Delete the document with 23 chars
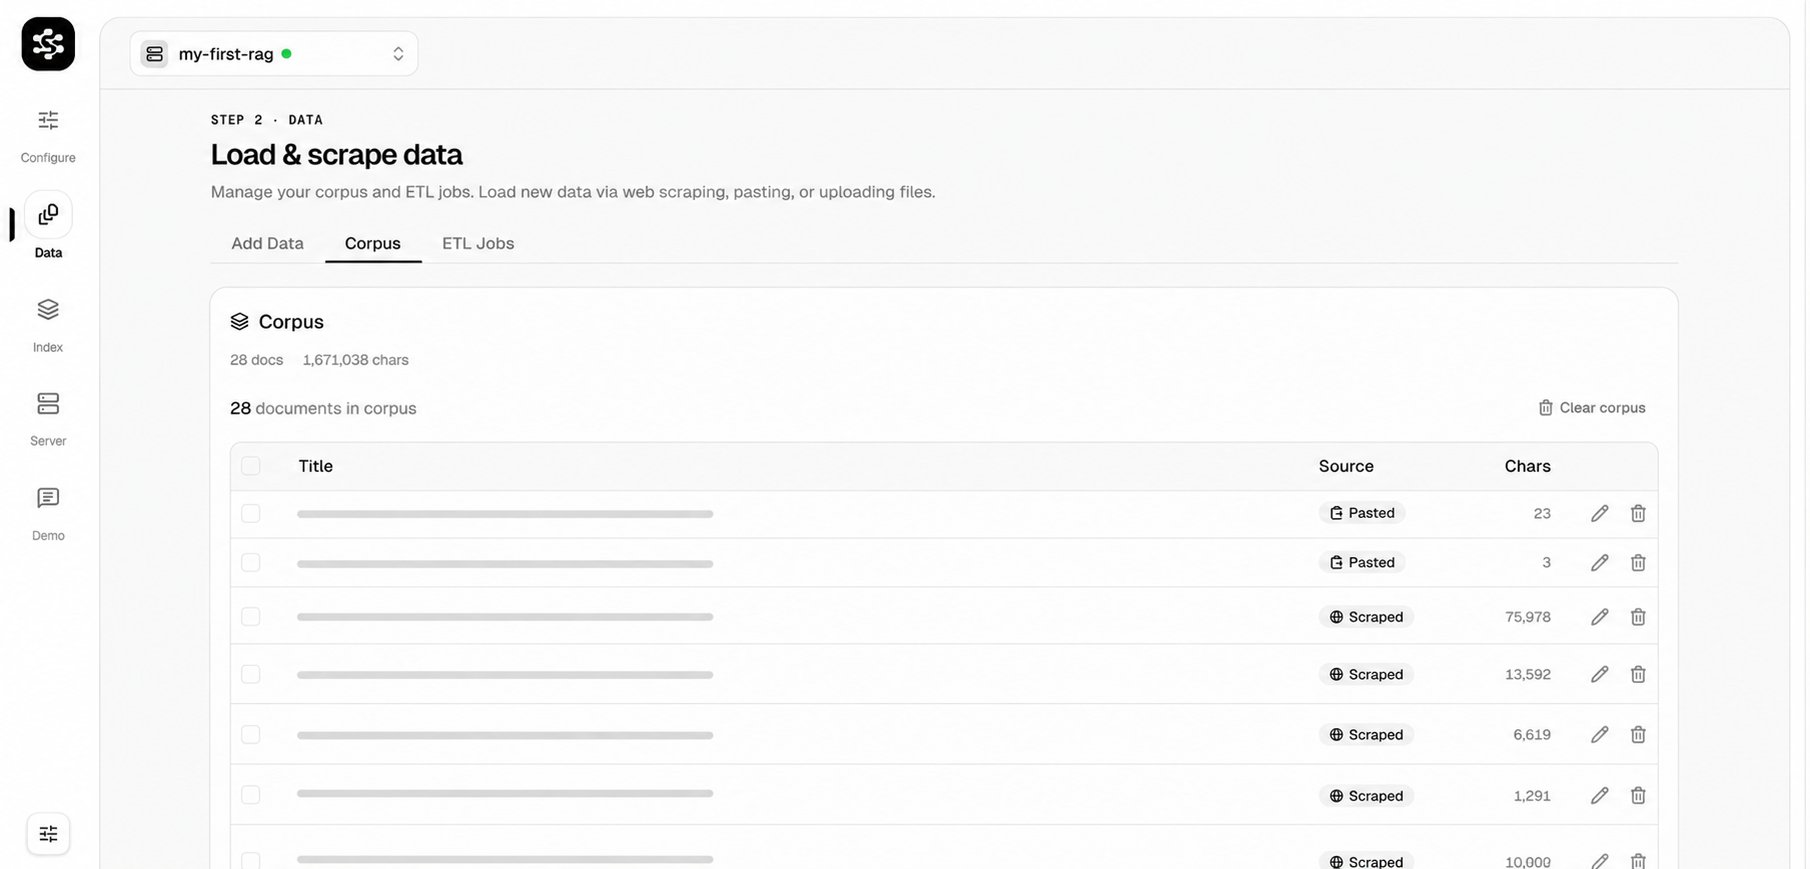This screenshot has width=1810, height=869. tap(1638, 513)
